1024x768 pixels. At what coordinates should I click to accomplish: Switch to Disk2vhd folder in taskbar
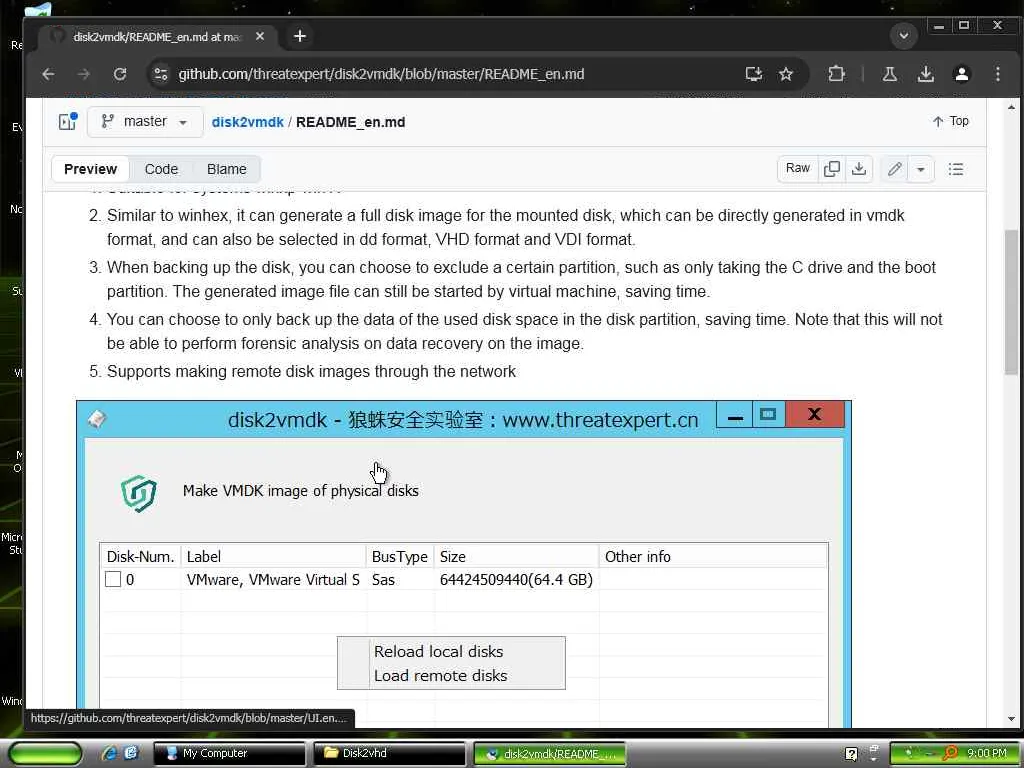pyautogui.click(x=390, y=753)
